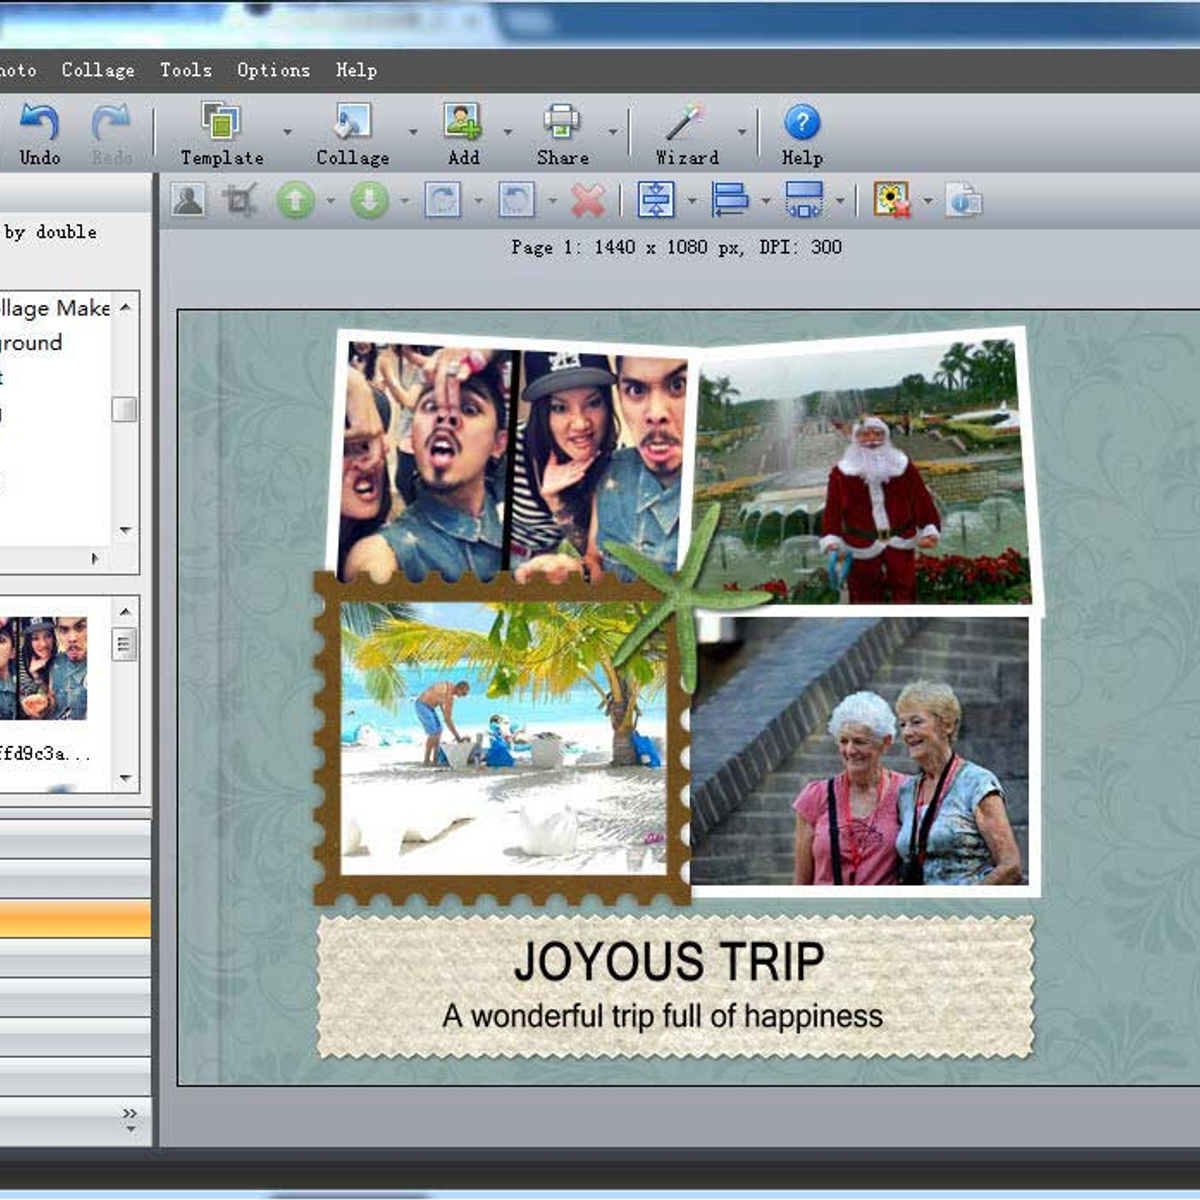Select the Crop photo tool
The image size is (1200, 1200).
[x=237, y=199]
